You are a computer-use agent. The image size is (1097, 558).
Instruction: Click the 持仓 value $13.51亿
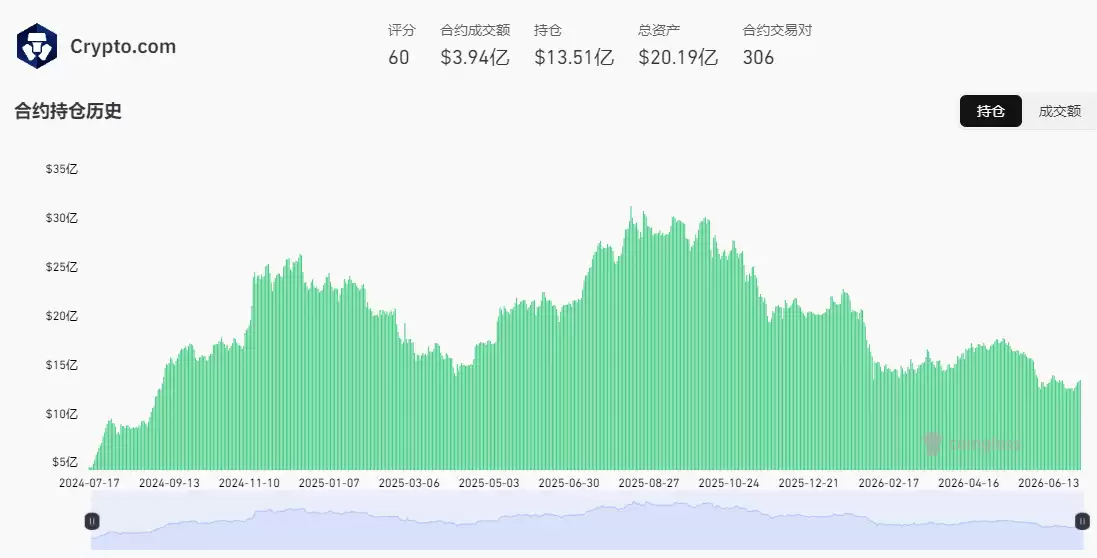pos(574,57)
